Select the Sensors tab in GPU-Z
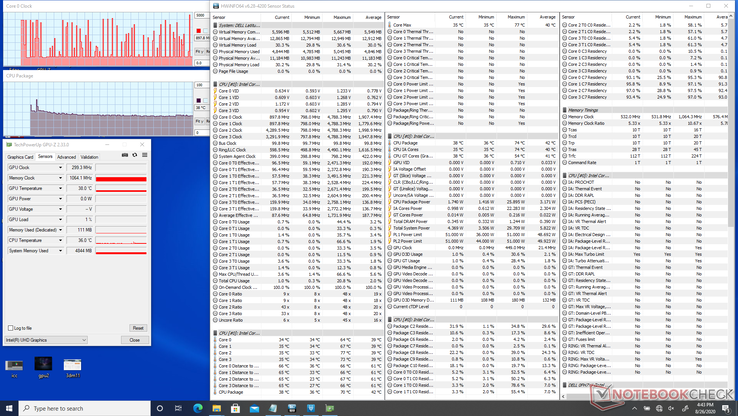738x416 pixels. click(x=45, y=157)
